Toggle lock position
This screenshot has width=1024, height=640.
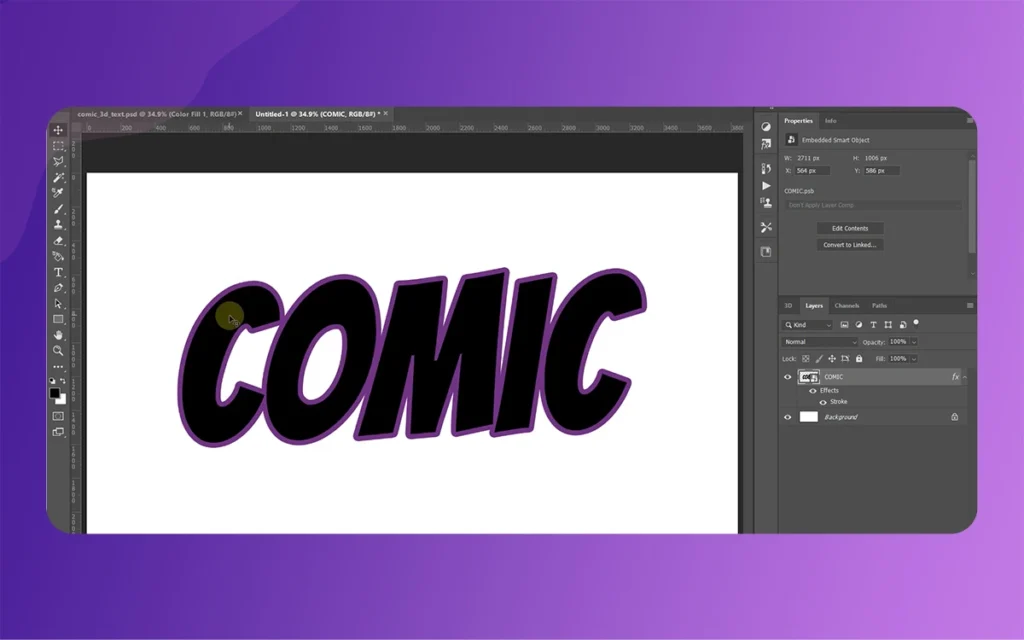[832, 359]
